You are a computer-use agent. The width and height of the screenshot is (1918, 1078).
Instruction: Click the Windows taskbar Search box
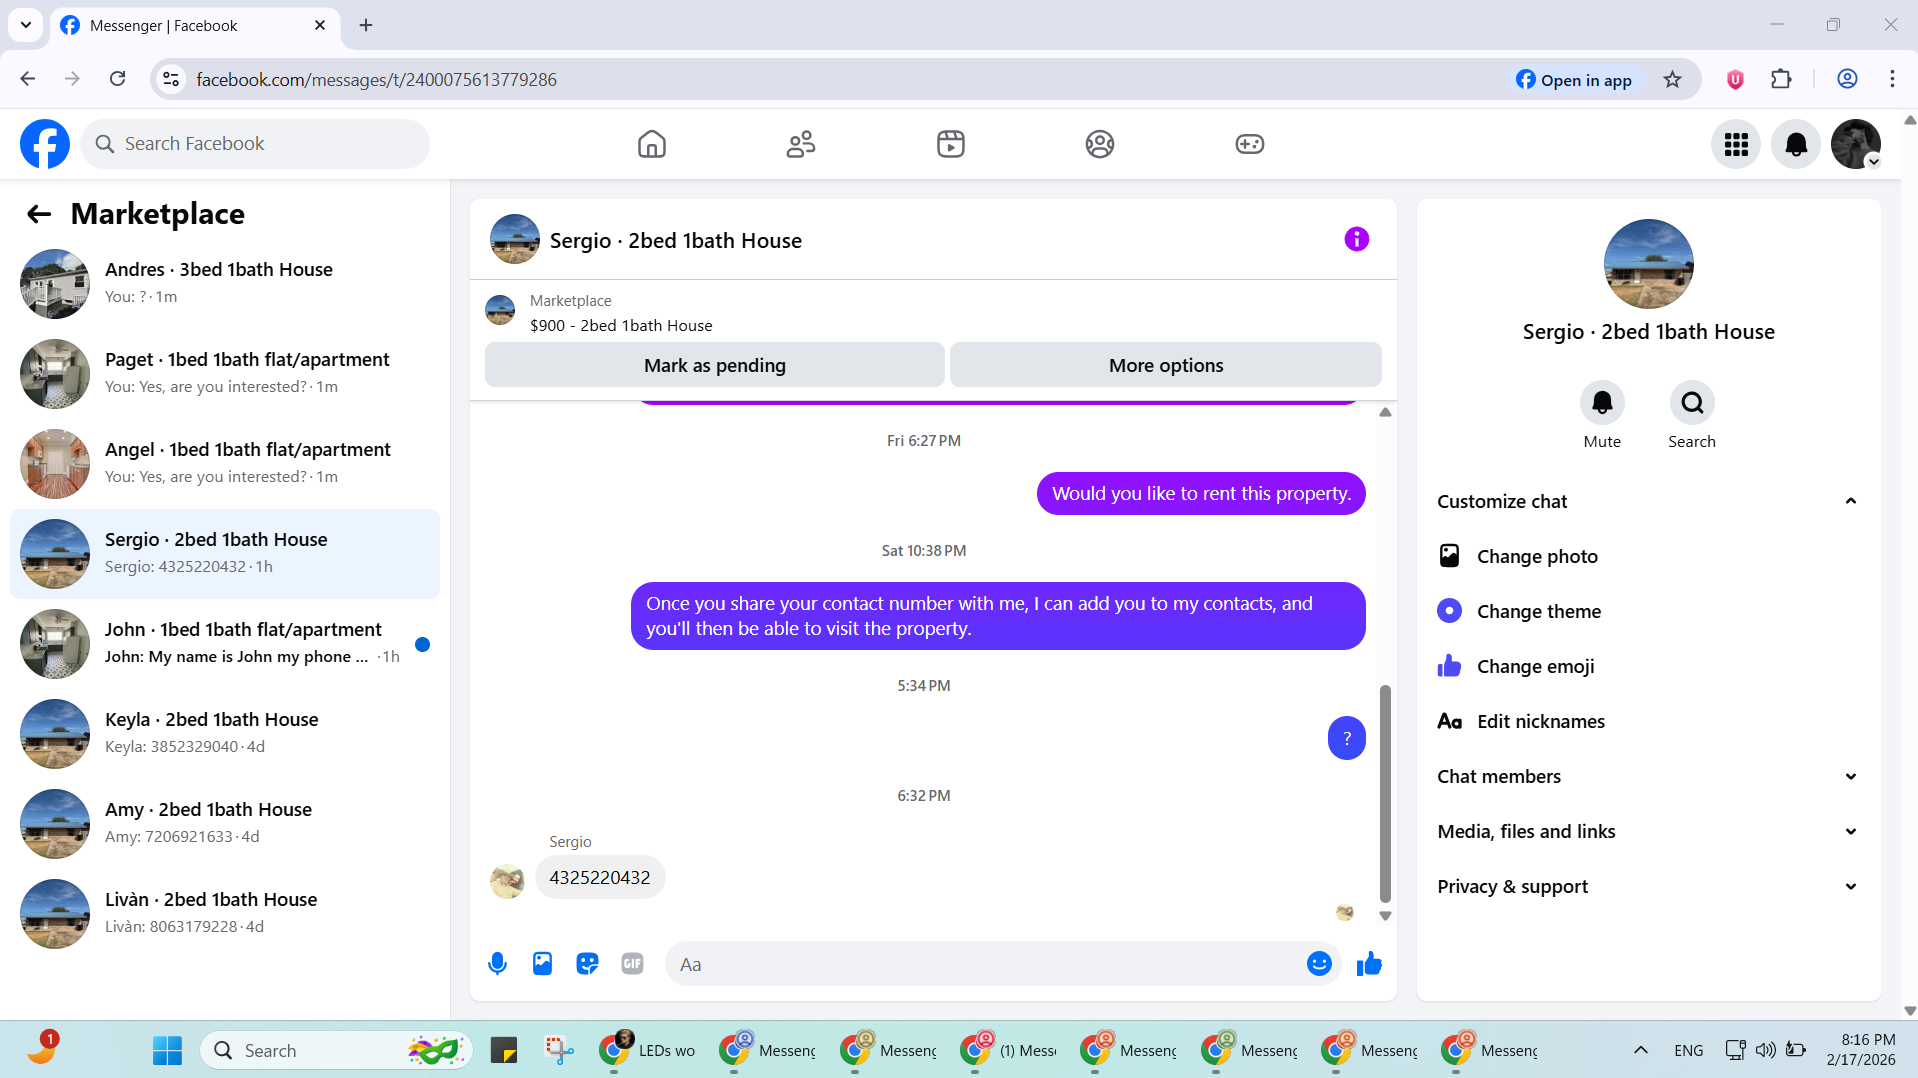pos(337,1050)
